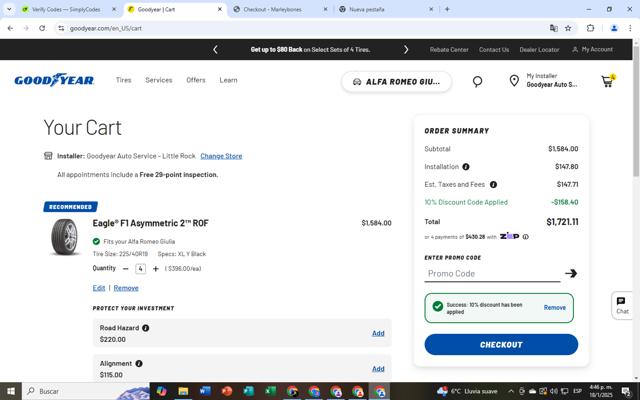Go back in browser history
This screenshot has width=640, height=400.
click(10, 28)
